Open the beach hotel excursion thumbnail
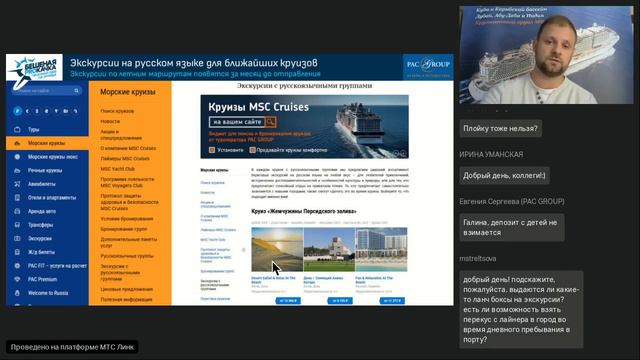Image resolution: width=640 pixels, height=360 pixels. click(381, 249)
